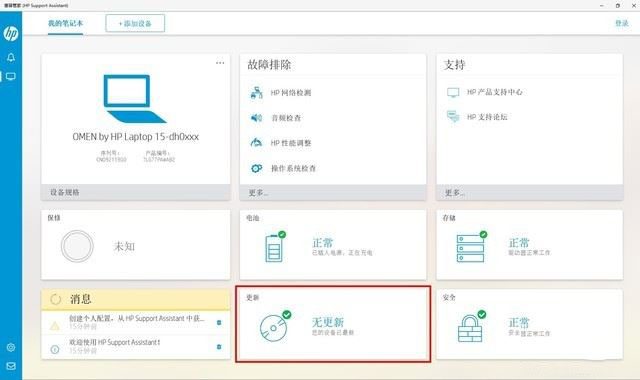Click 存储 正常 status text
Image resolution: width=640 pixels, height=380 pixels.
click(519, 243)
